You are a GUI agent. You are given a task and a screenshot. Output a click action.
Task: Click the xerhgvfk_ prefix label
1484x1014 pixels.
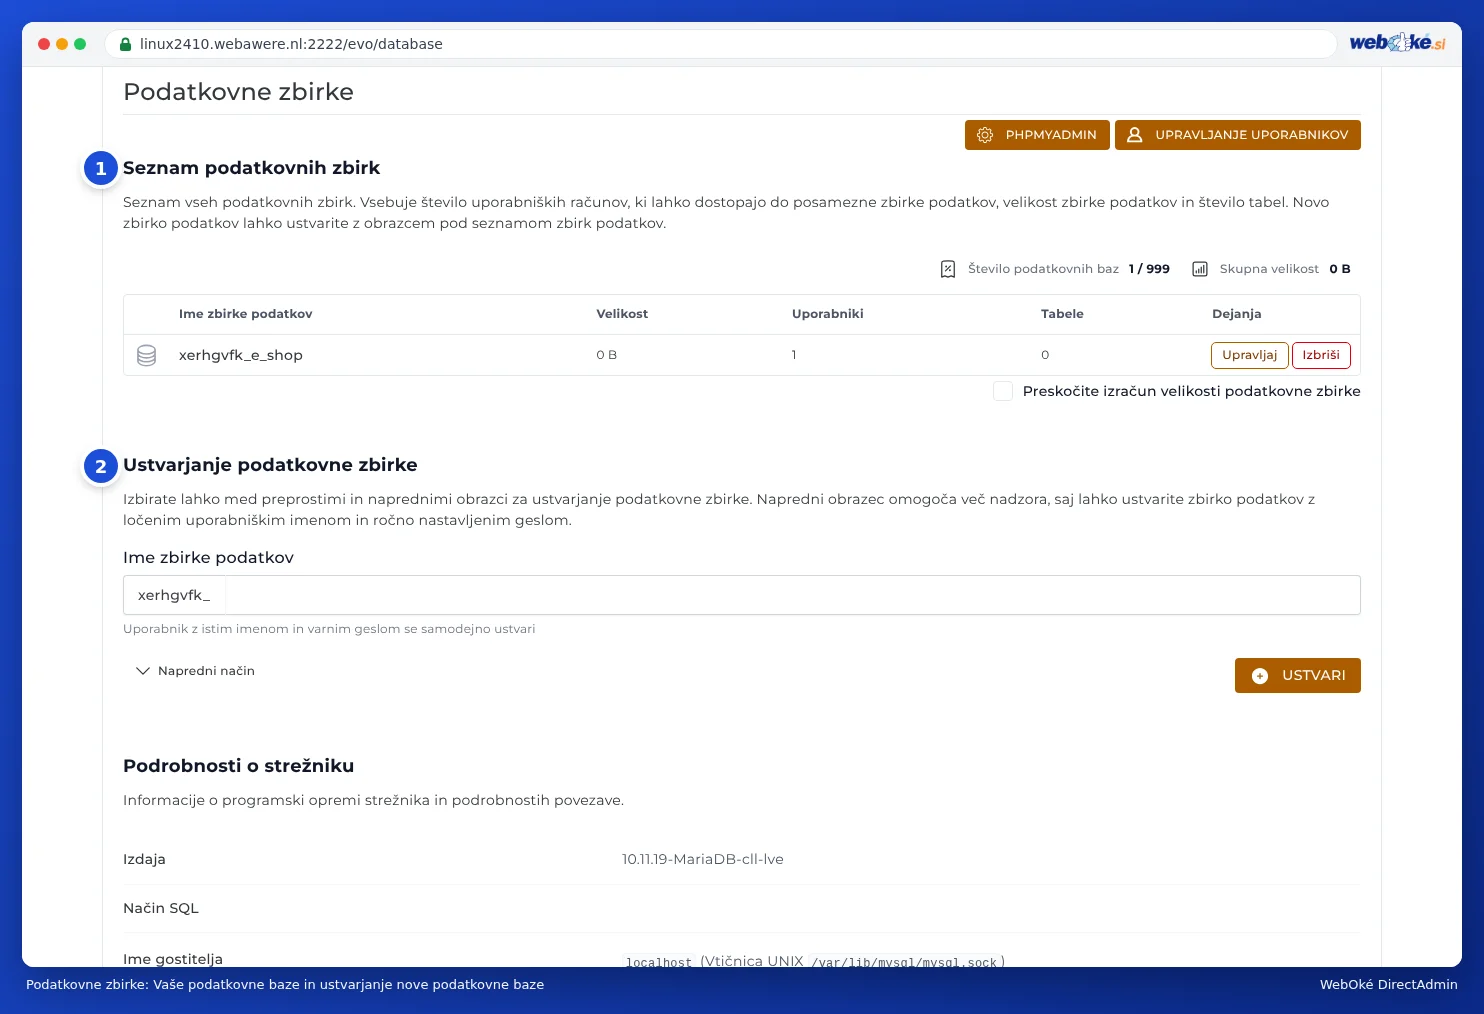(175, 595)
